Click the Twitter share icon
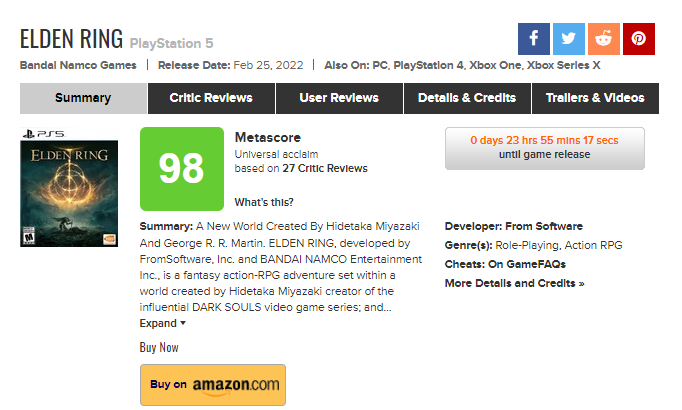 pyautogui.click(x=568, y=38)
